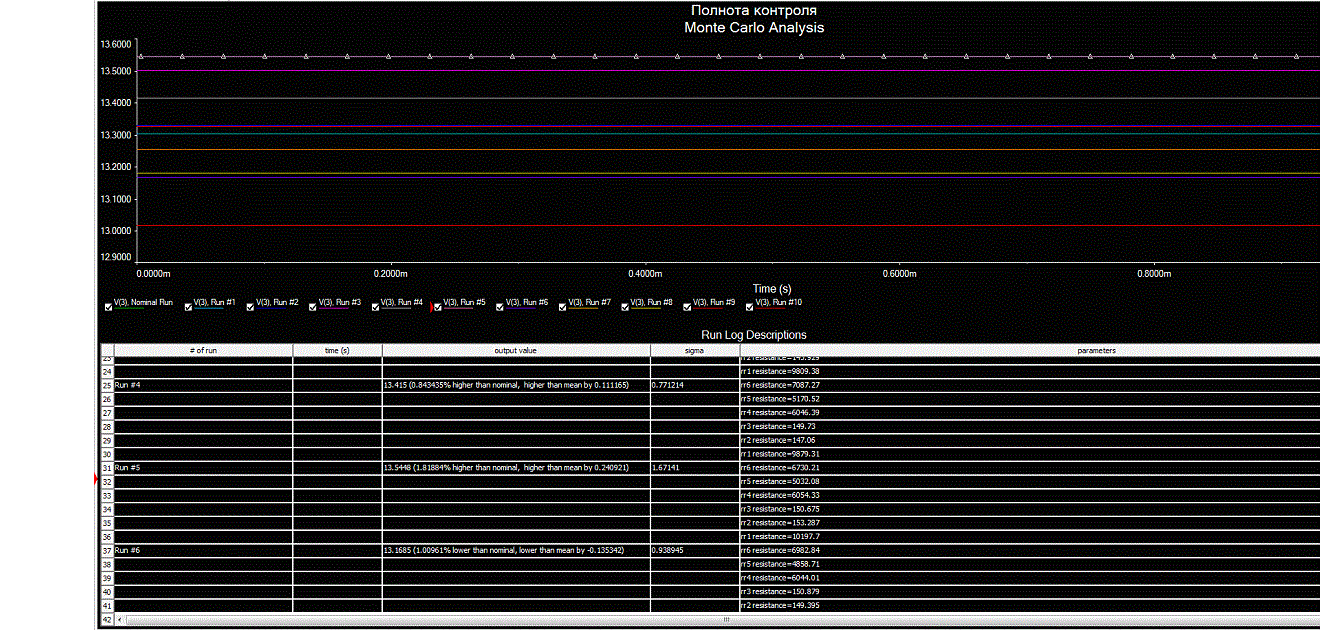Select 'rr5 resistance=4858.71' cell
Viewport: 1320px width, 630px height.
(x=1030, y=565)
